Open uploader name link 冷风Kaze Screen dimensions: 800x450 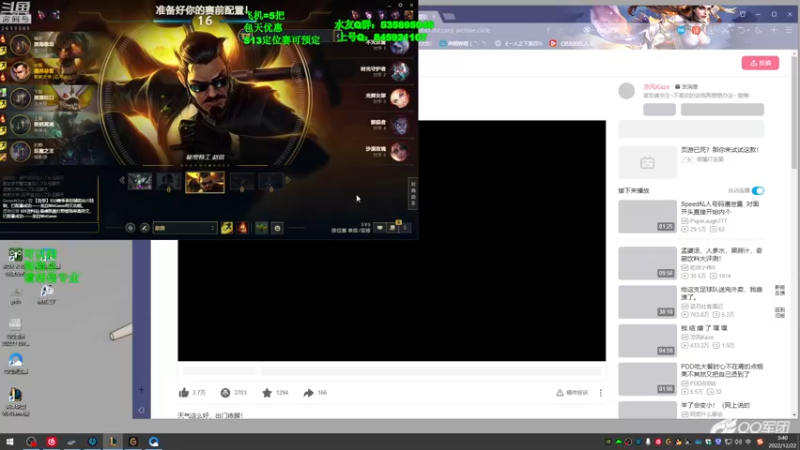click(x=656, y=87)
